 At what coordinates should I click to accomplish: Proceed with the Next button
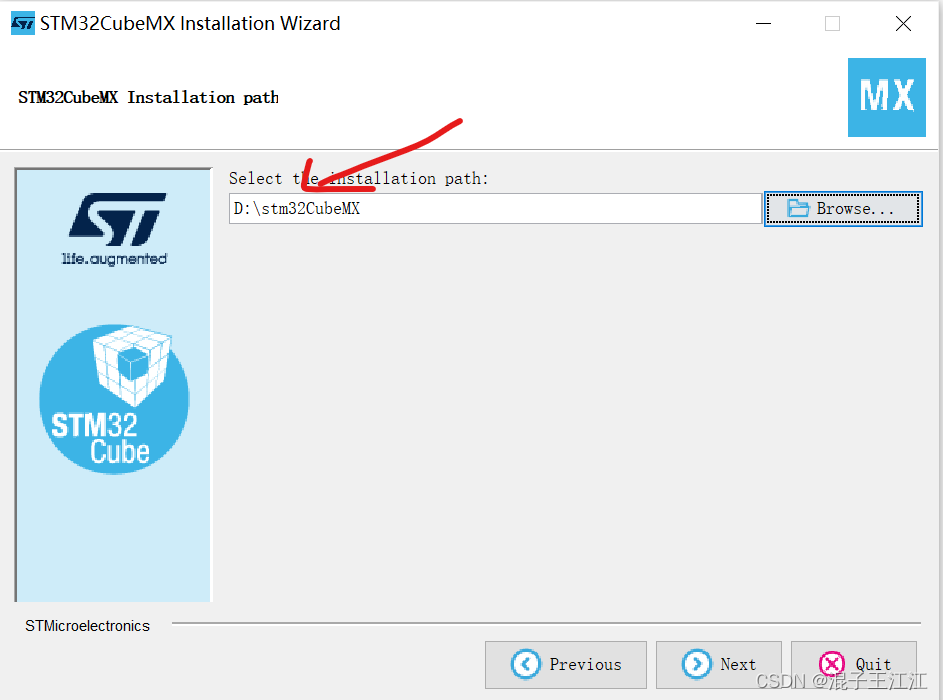coord(719,665)
